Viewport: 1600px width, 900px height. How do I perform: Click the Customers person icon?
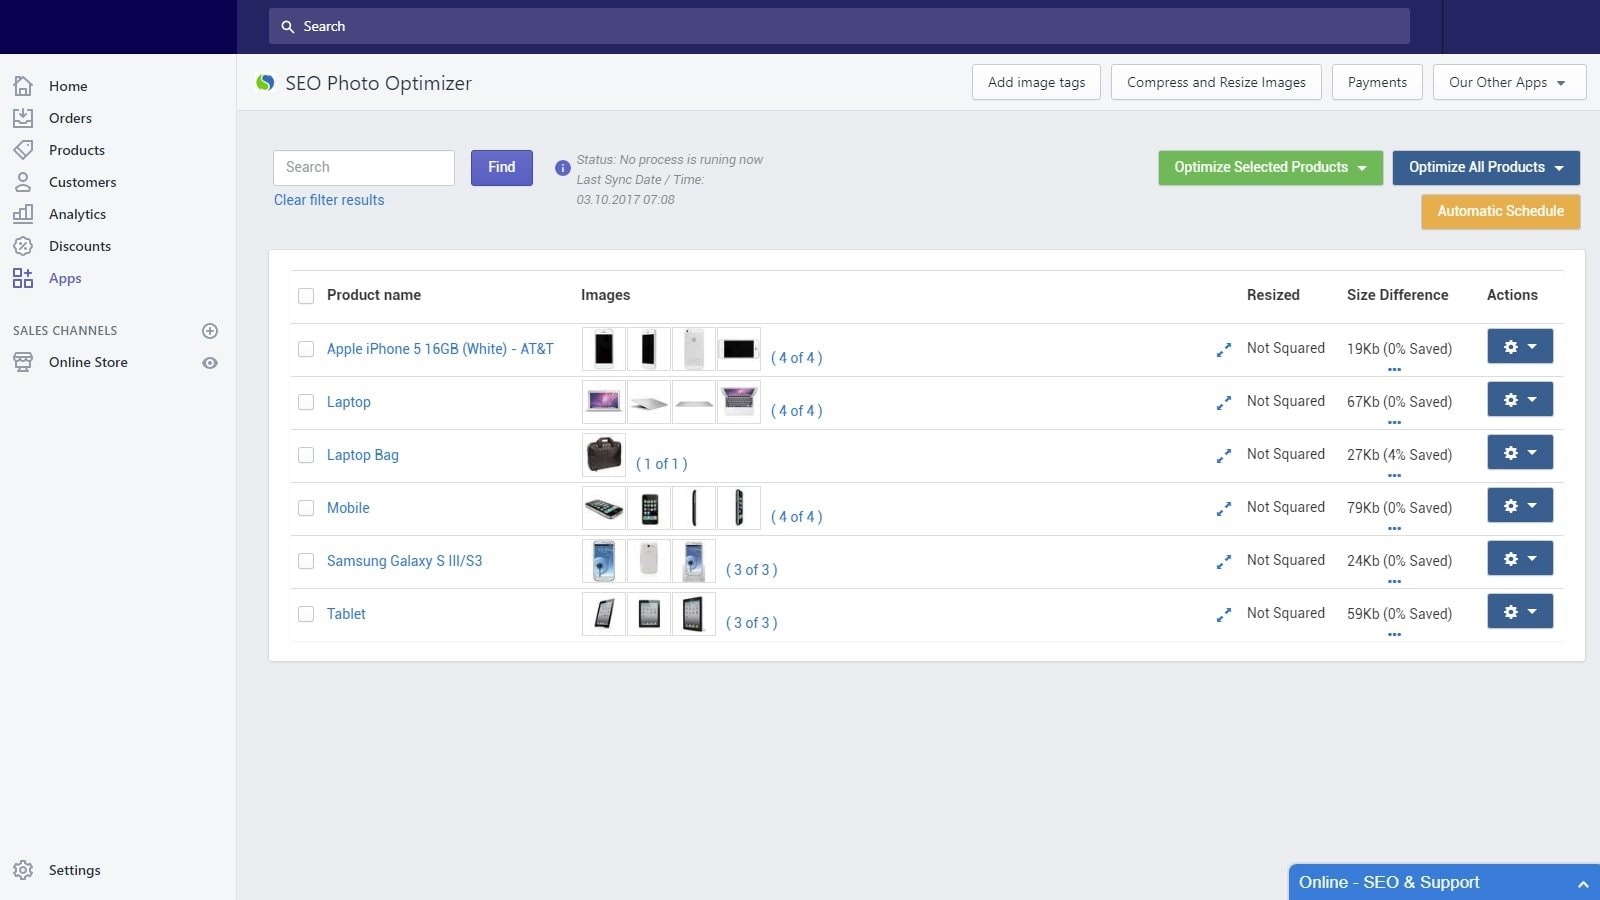(x=23, y=182)
